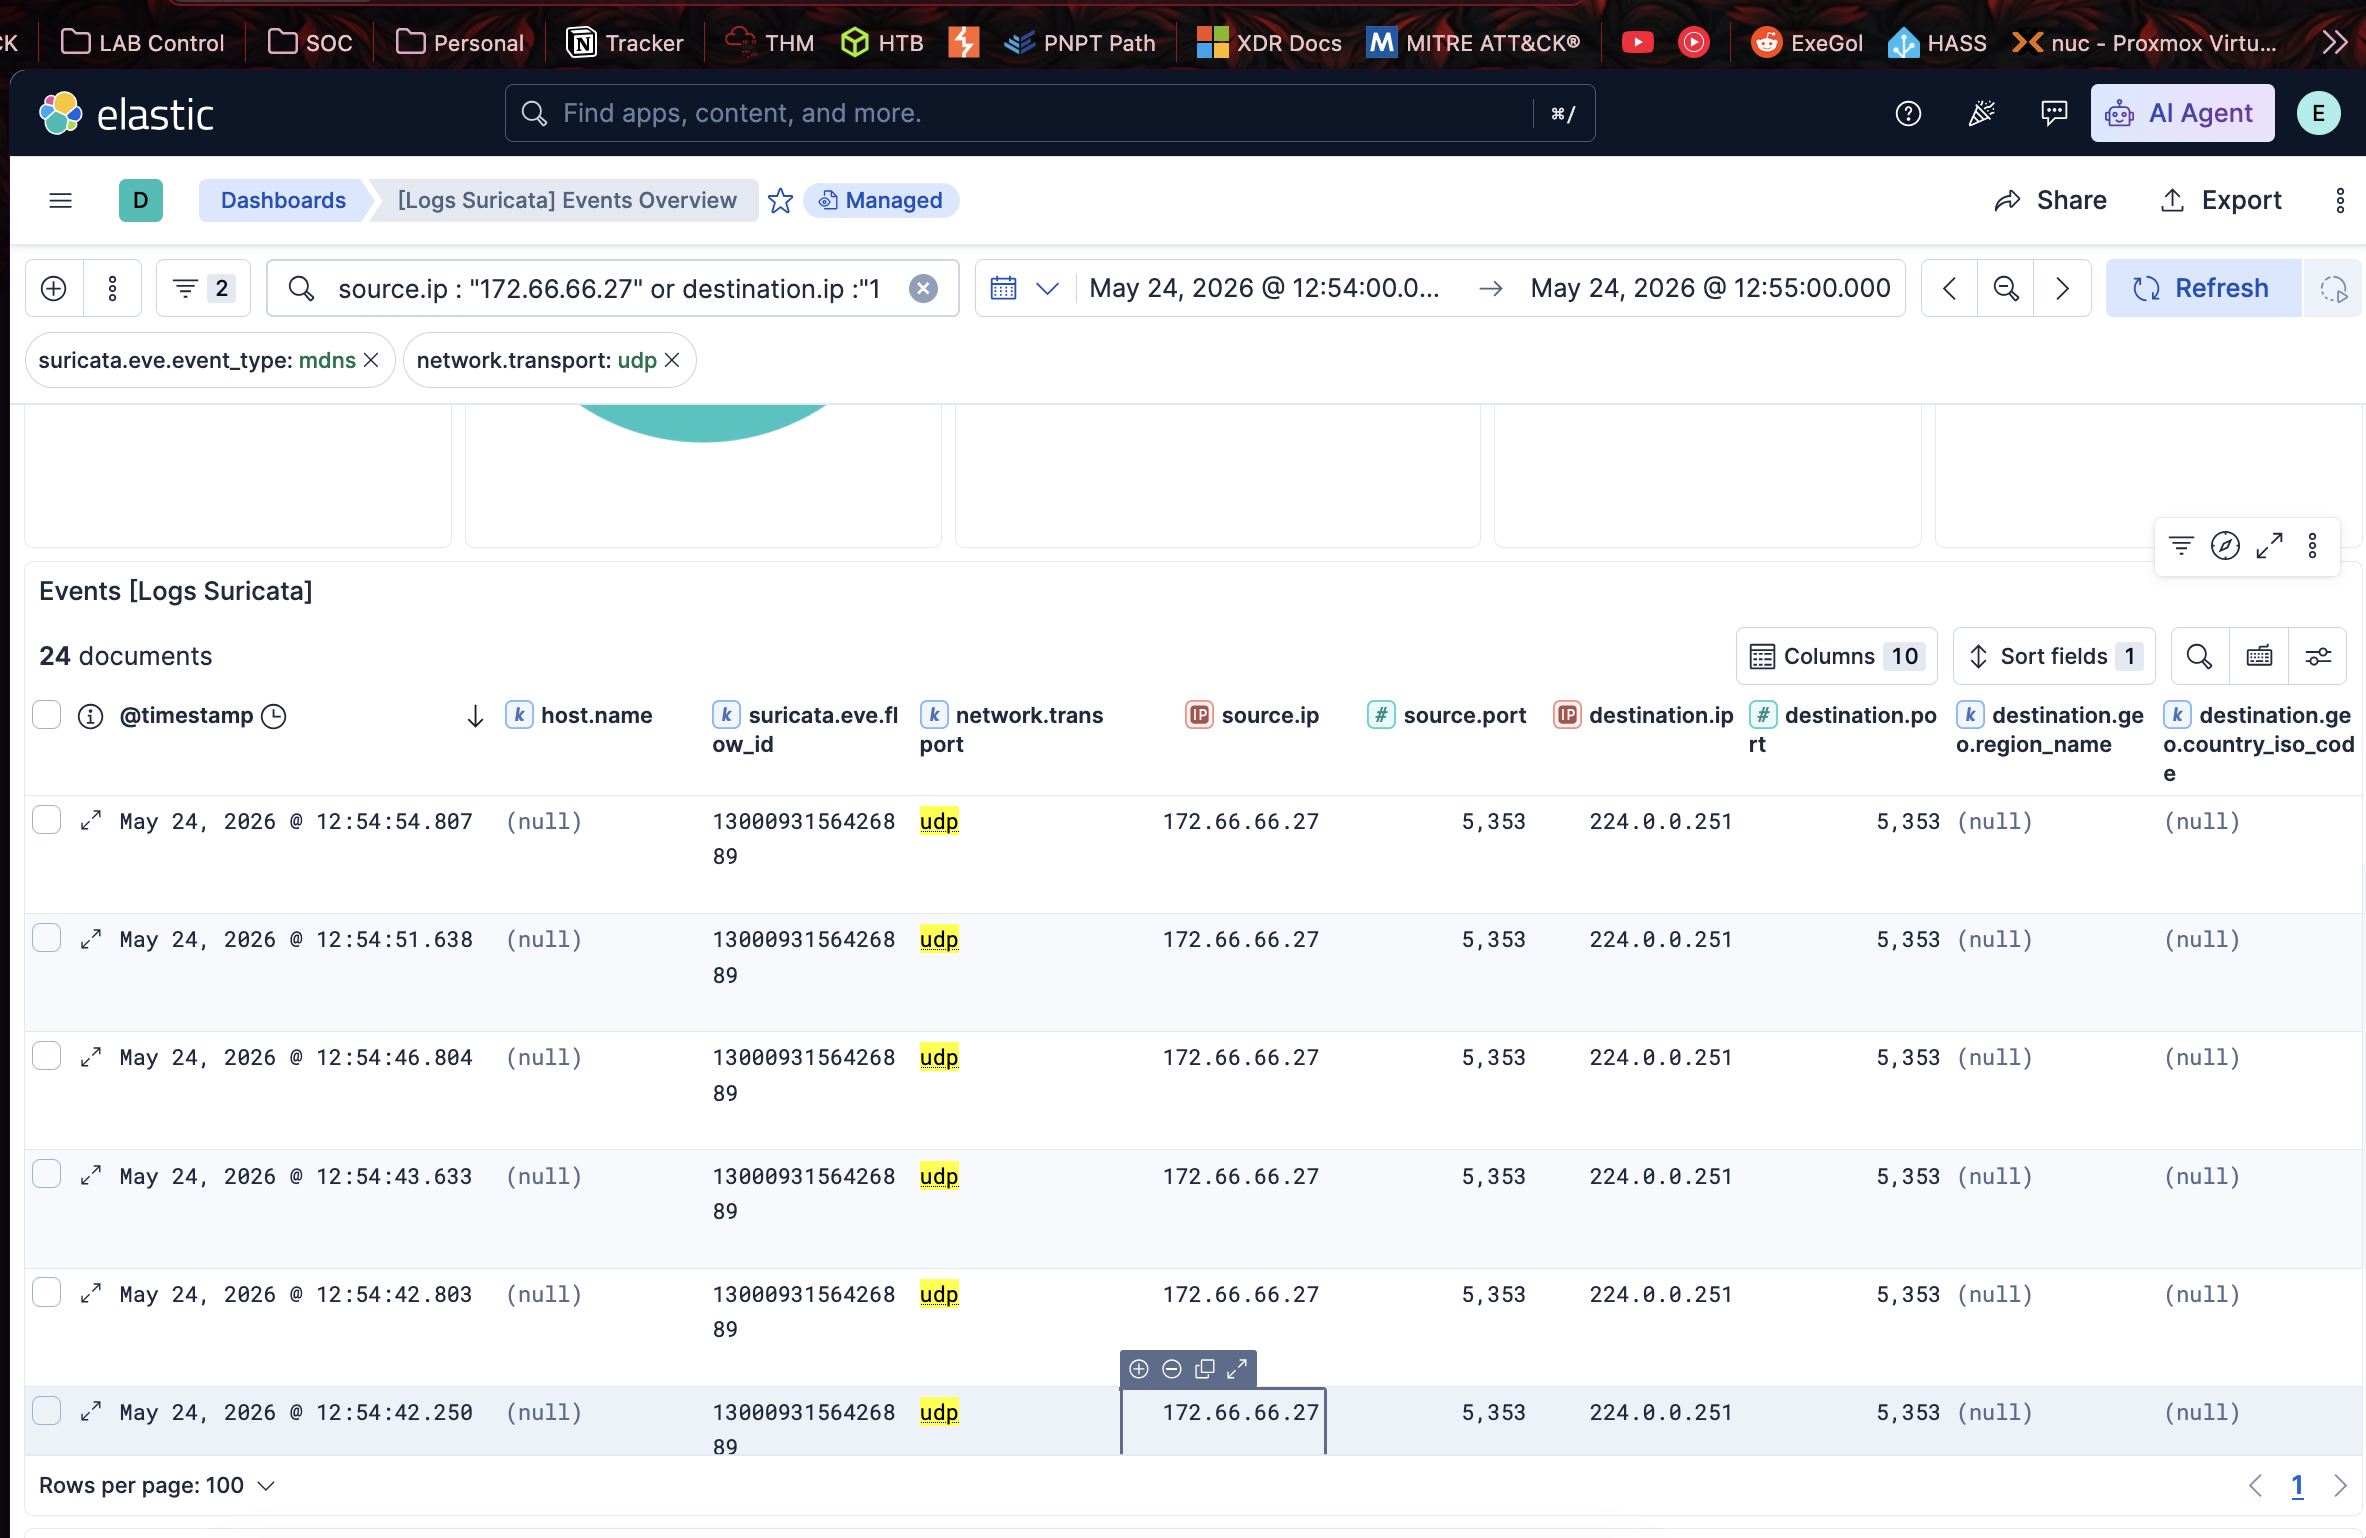Open the network.transport: udp filter pill
The width and height of the screenshot is (2366, 1538).
click(x=537, y=360)
